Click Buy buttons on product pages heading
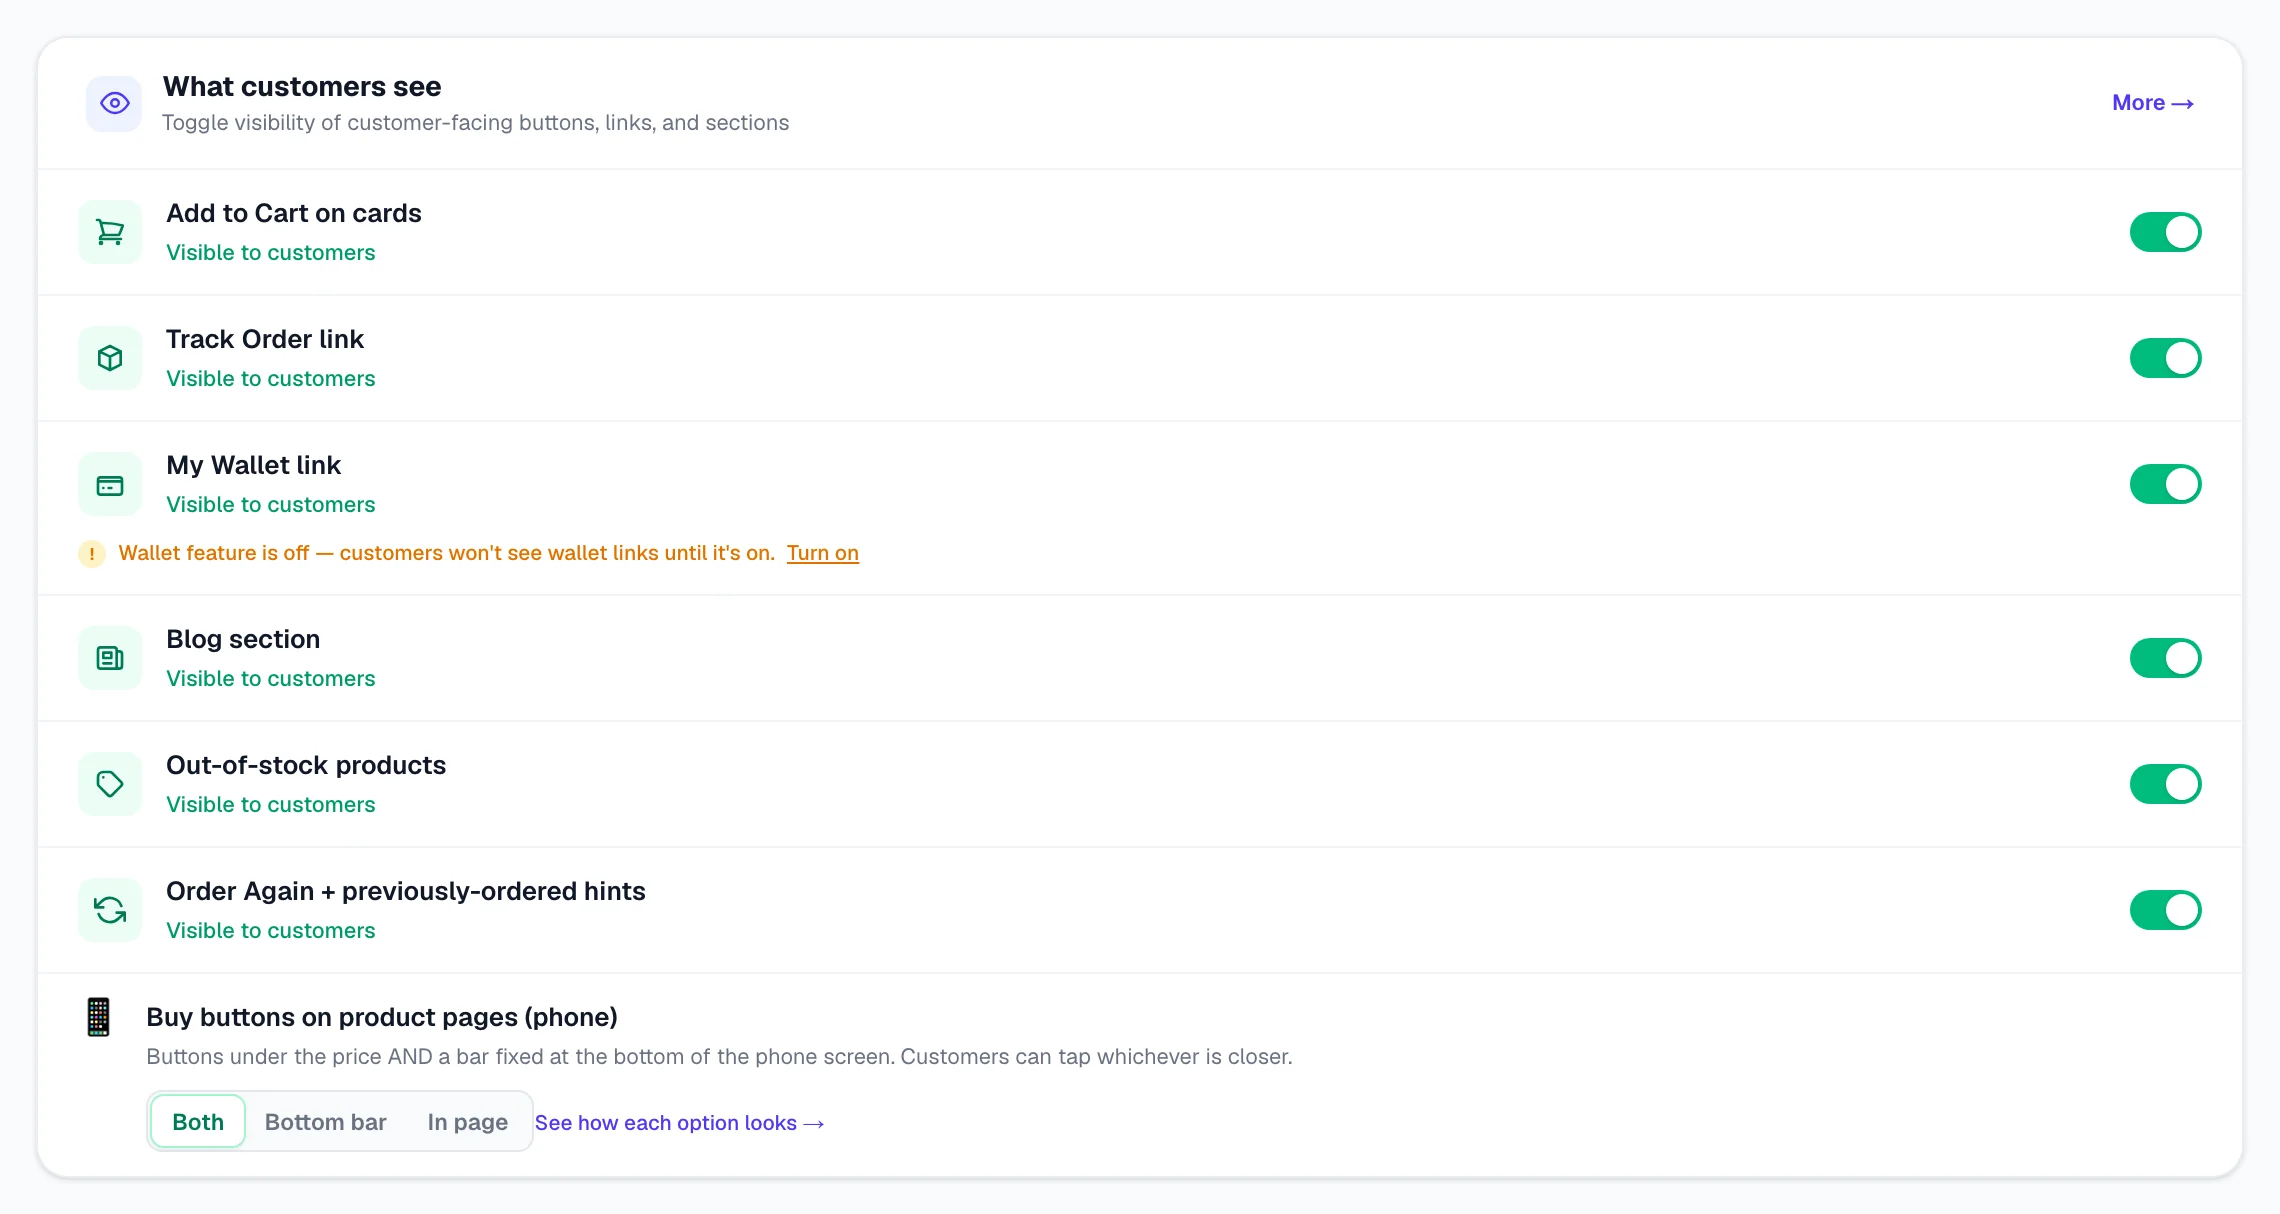The height and width of the screenshot is (1214, 2280). pyautogui.click(x=382, y=1017)
